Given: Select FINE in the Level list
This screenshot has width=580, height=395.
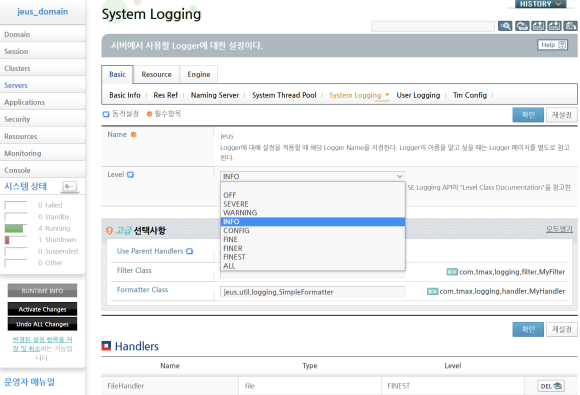Looking at the screenshot, I should pos(313,239).
